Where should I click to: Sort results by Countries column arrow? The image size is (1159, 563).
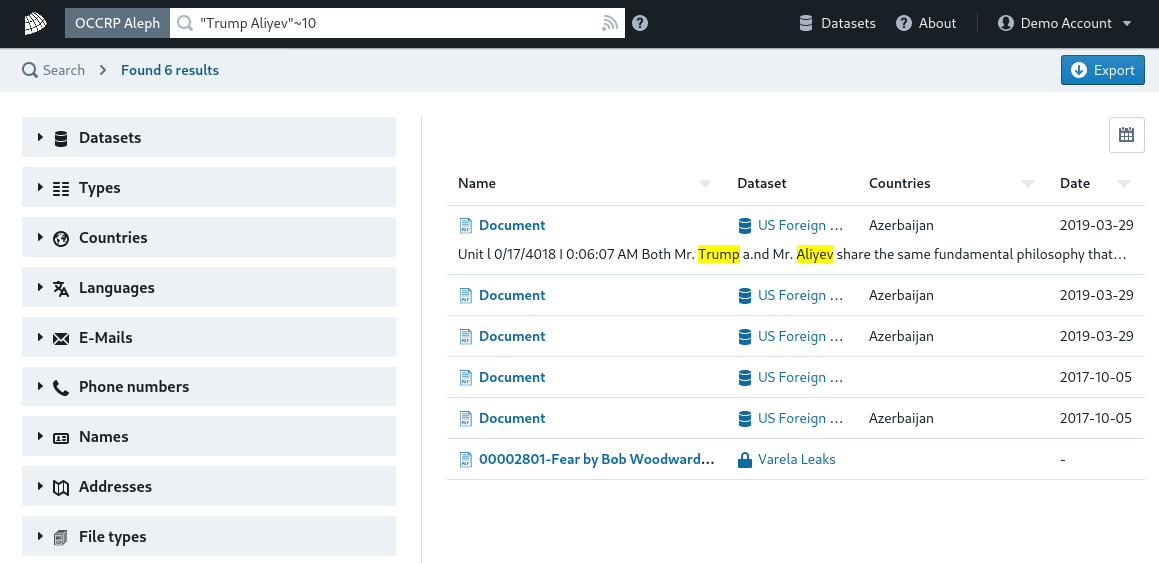pyautogui.click(x=1027, y=184)
